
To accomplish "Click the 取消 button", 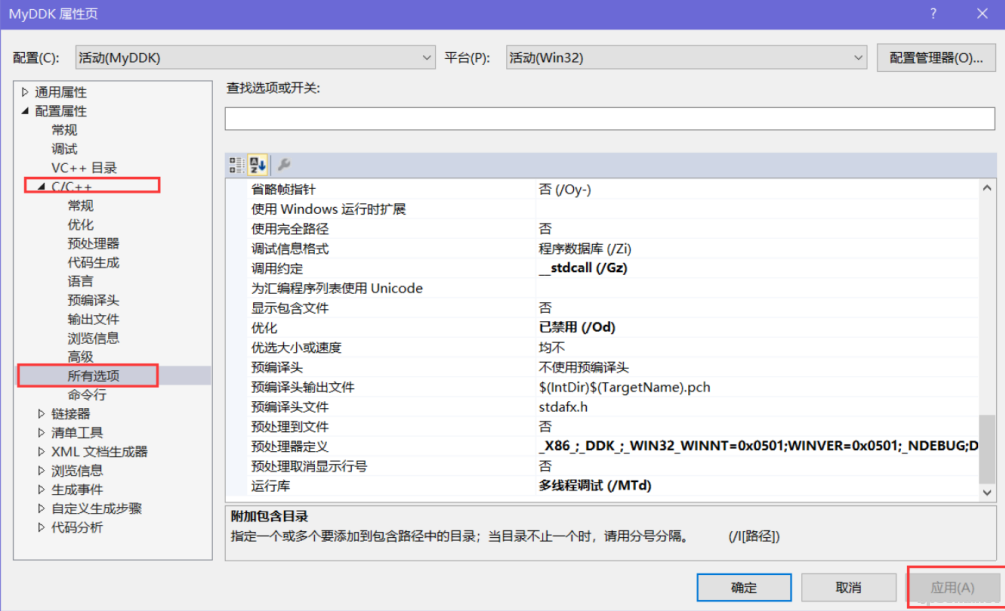I will pos(848,587).
